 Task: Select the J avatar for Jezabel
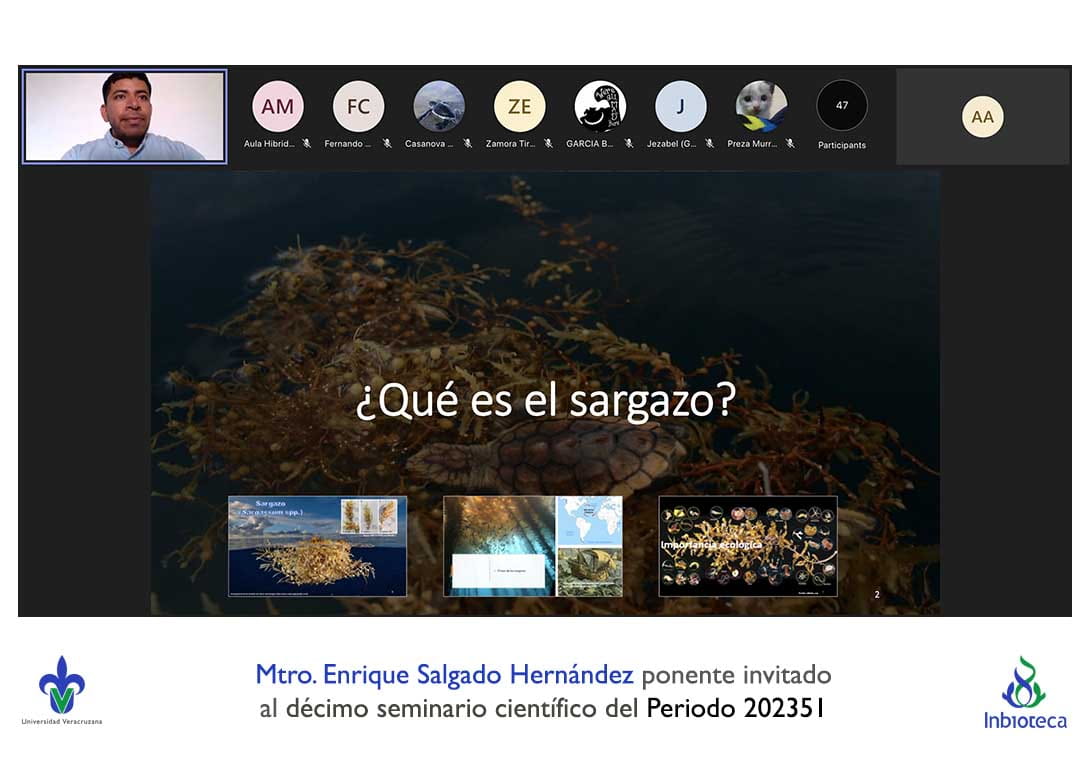680,106
